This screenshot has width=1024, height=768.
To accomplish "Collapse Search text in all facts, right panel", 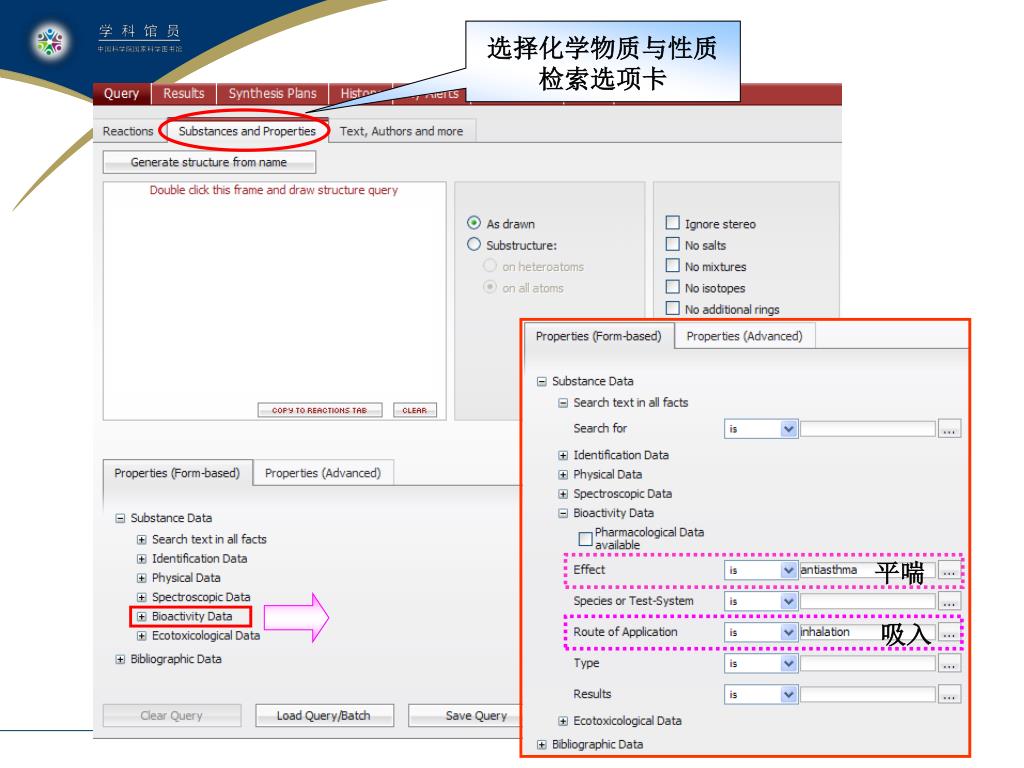I will pyautogui.click(x=563, y=403).
